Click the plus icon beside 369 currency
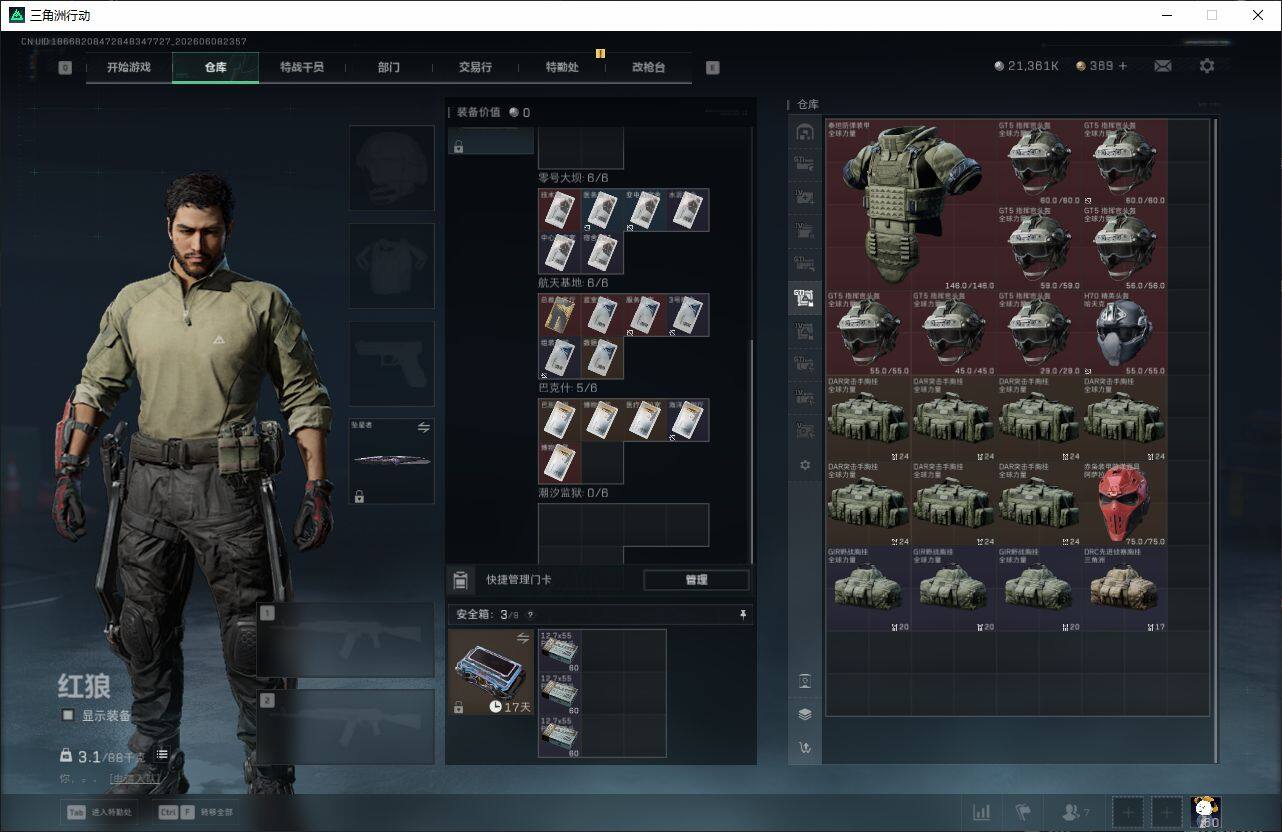Screen dimensions: 1282x832 [1123, 66]
